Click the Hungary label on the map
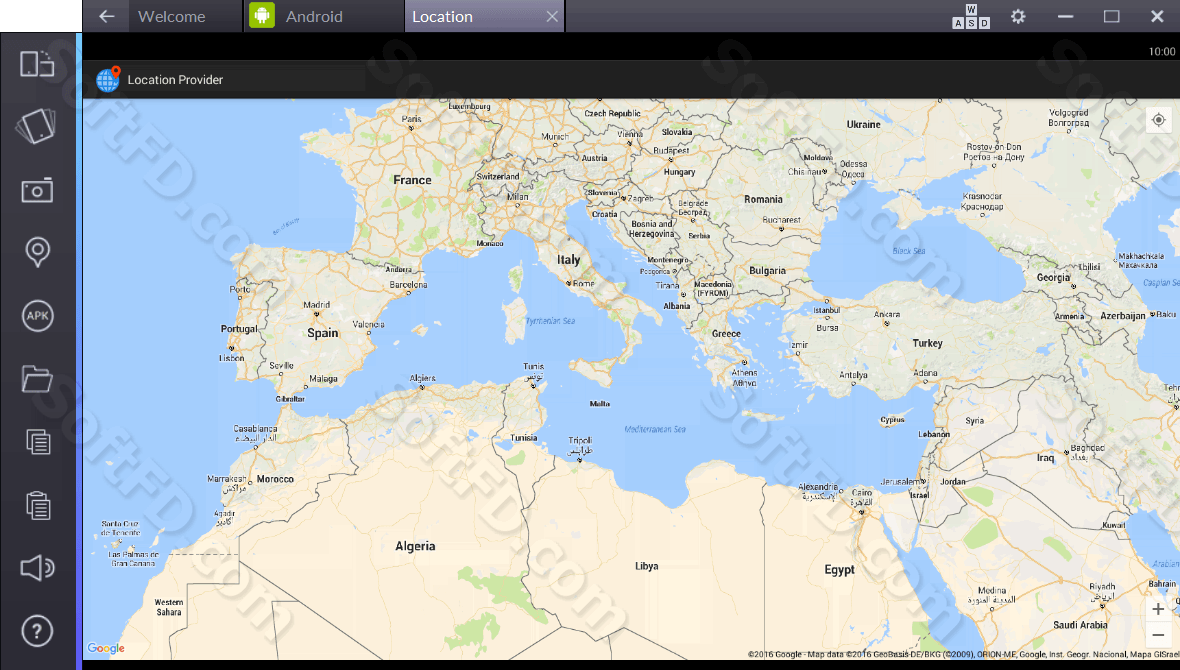 click(679, 172)
